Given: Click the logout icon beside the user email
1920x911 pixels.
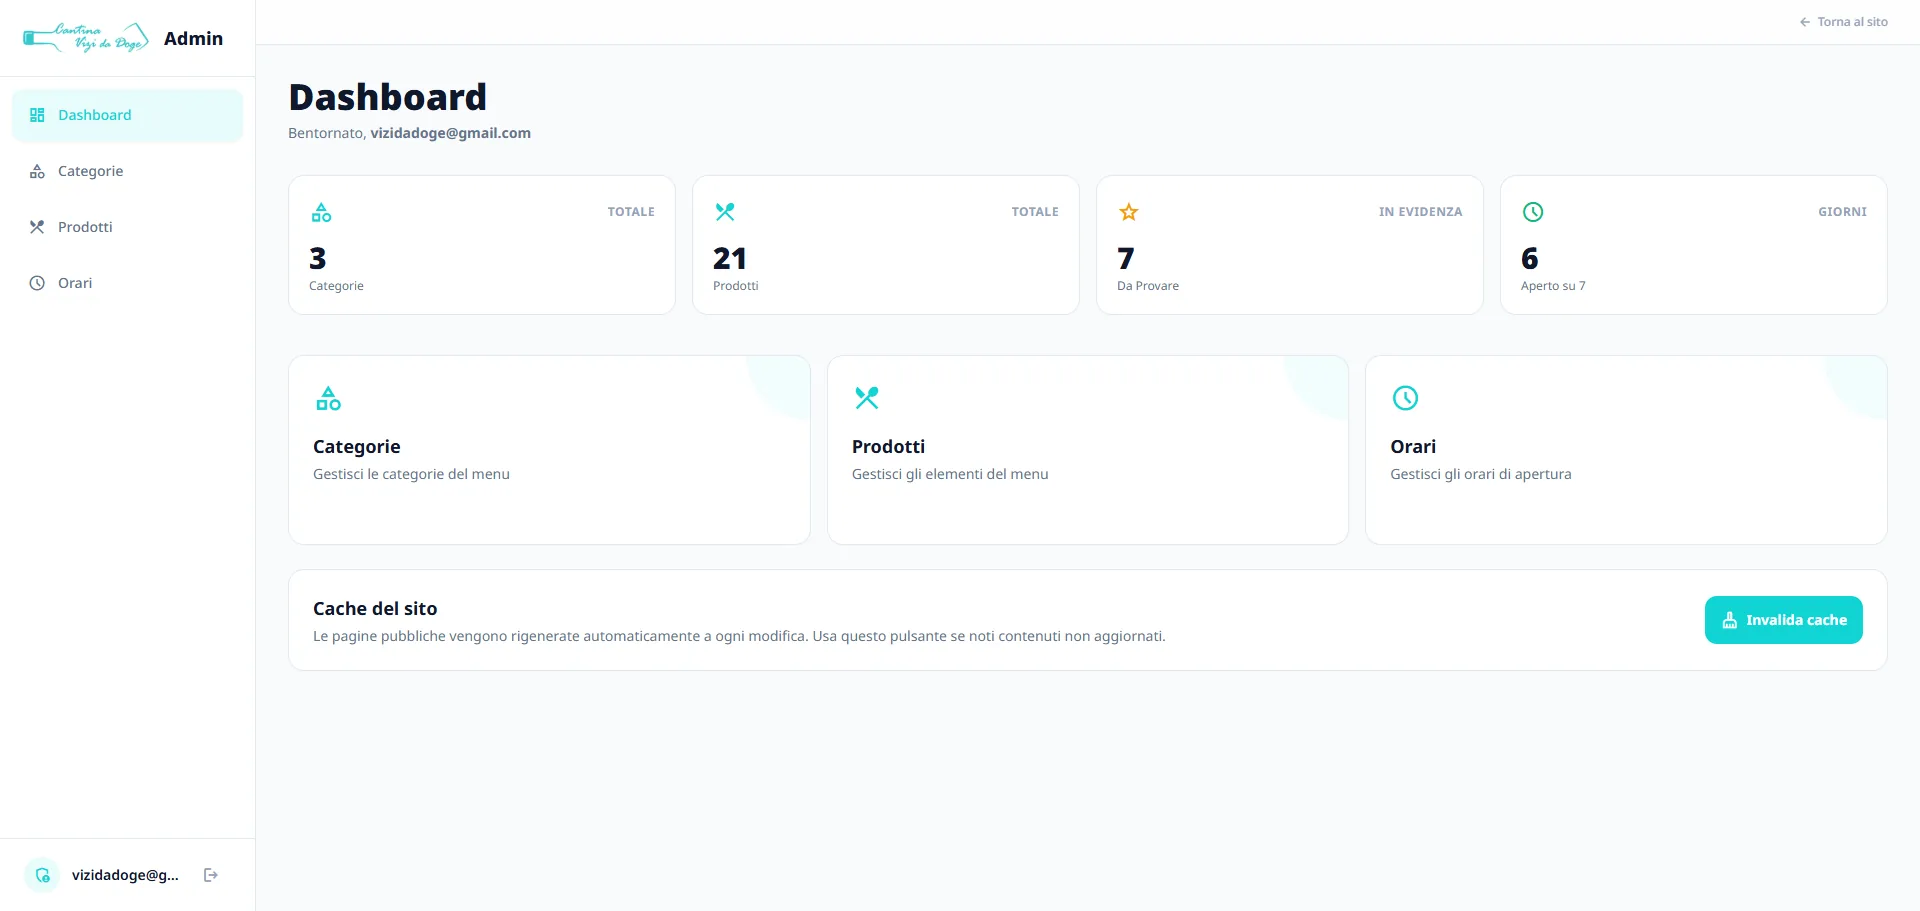Looking at the screenshot, I should tap(211, 875).
